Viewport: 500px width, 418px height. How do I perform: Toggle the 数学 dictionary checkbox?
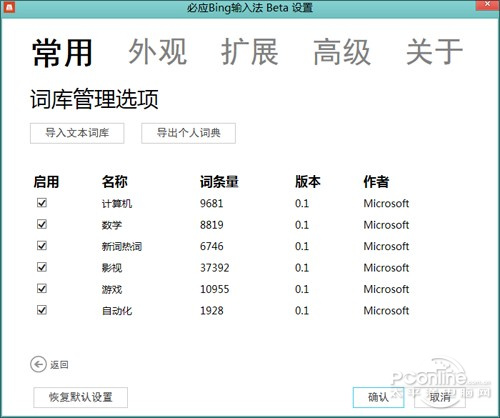coord(42,224)
